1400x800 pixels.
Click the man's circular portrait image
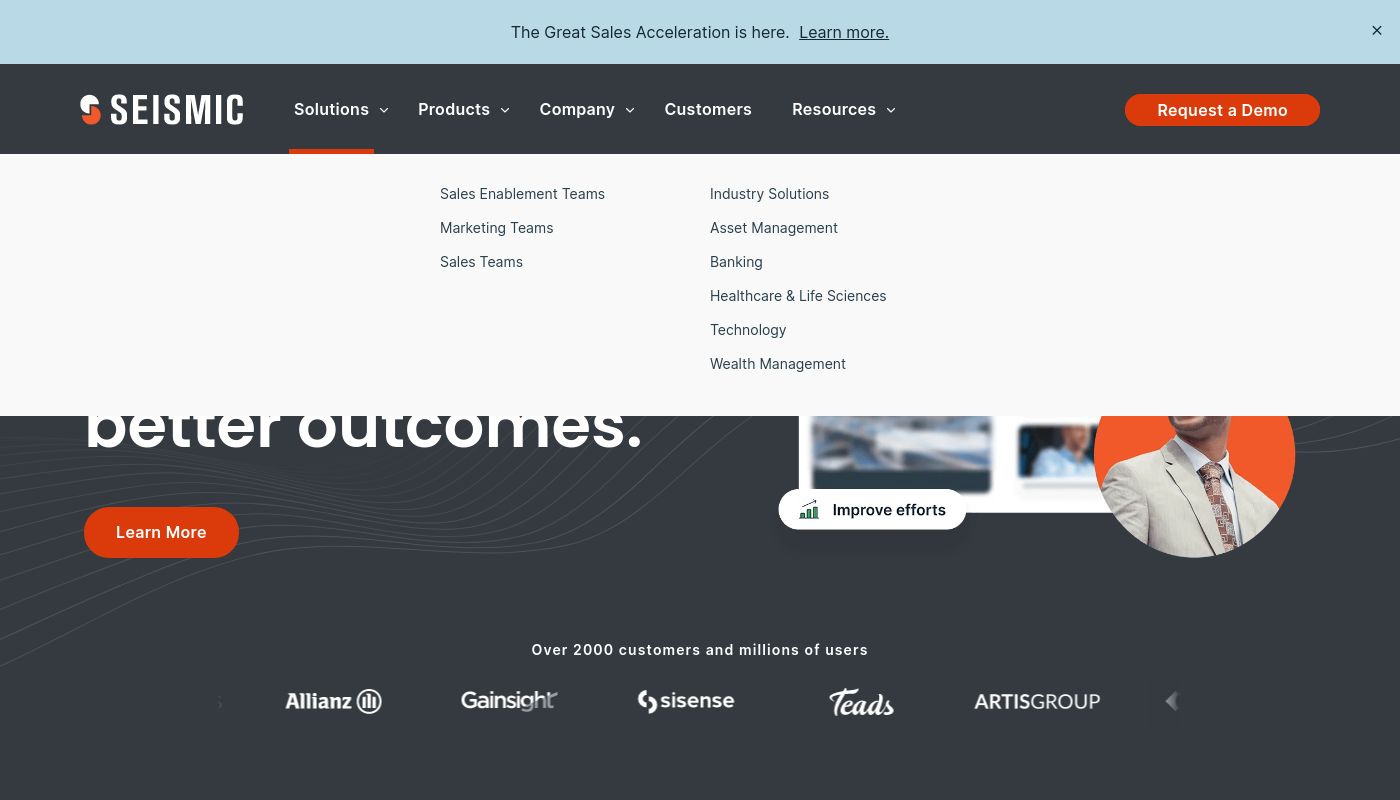(x=1195, y=486)
